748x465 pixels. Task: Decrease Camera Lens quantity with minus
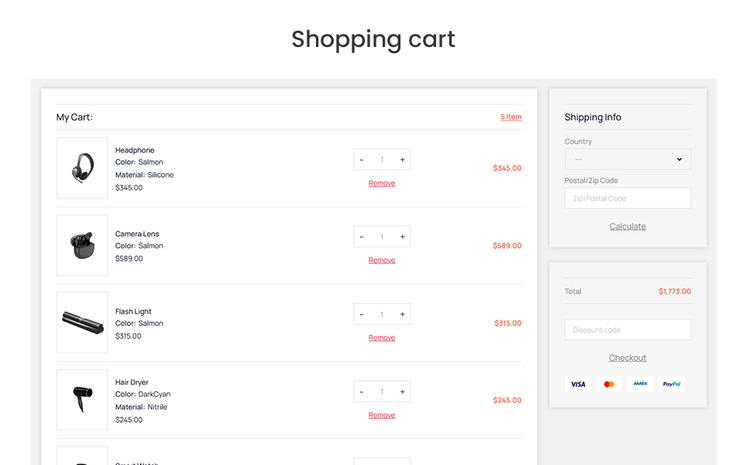[x=362, y=237]
